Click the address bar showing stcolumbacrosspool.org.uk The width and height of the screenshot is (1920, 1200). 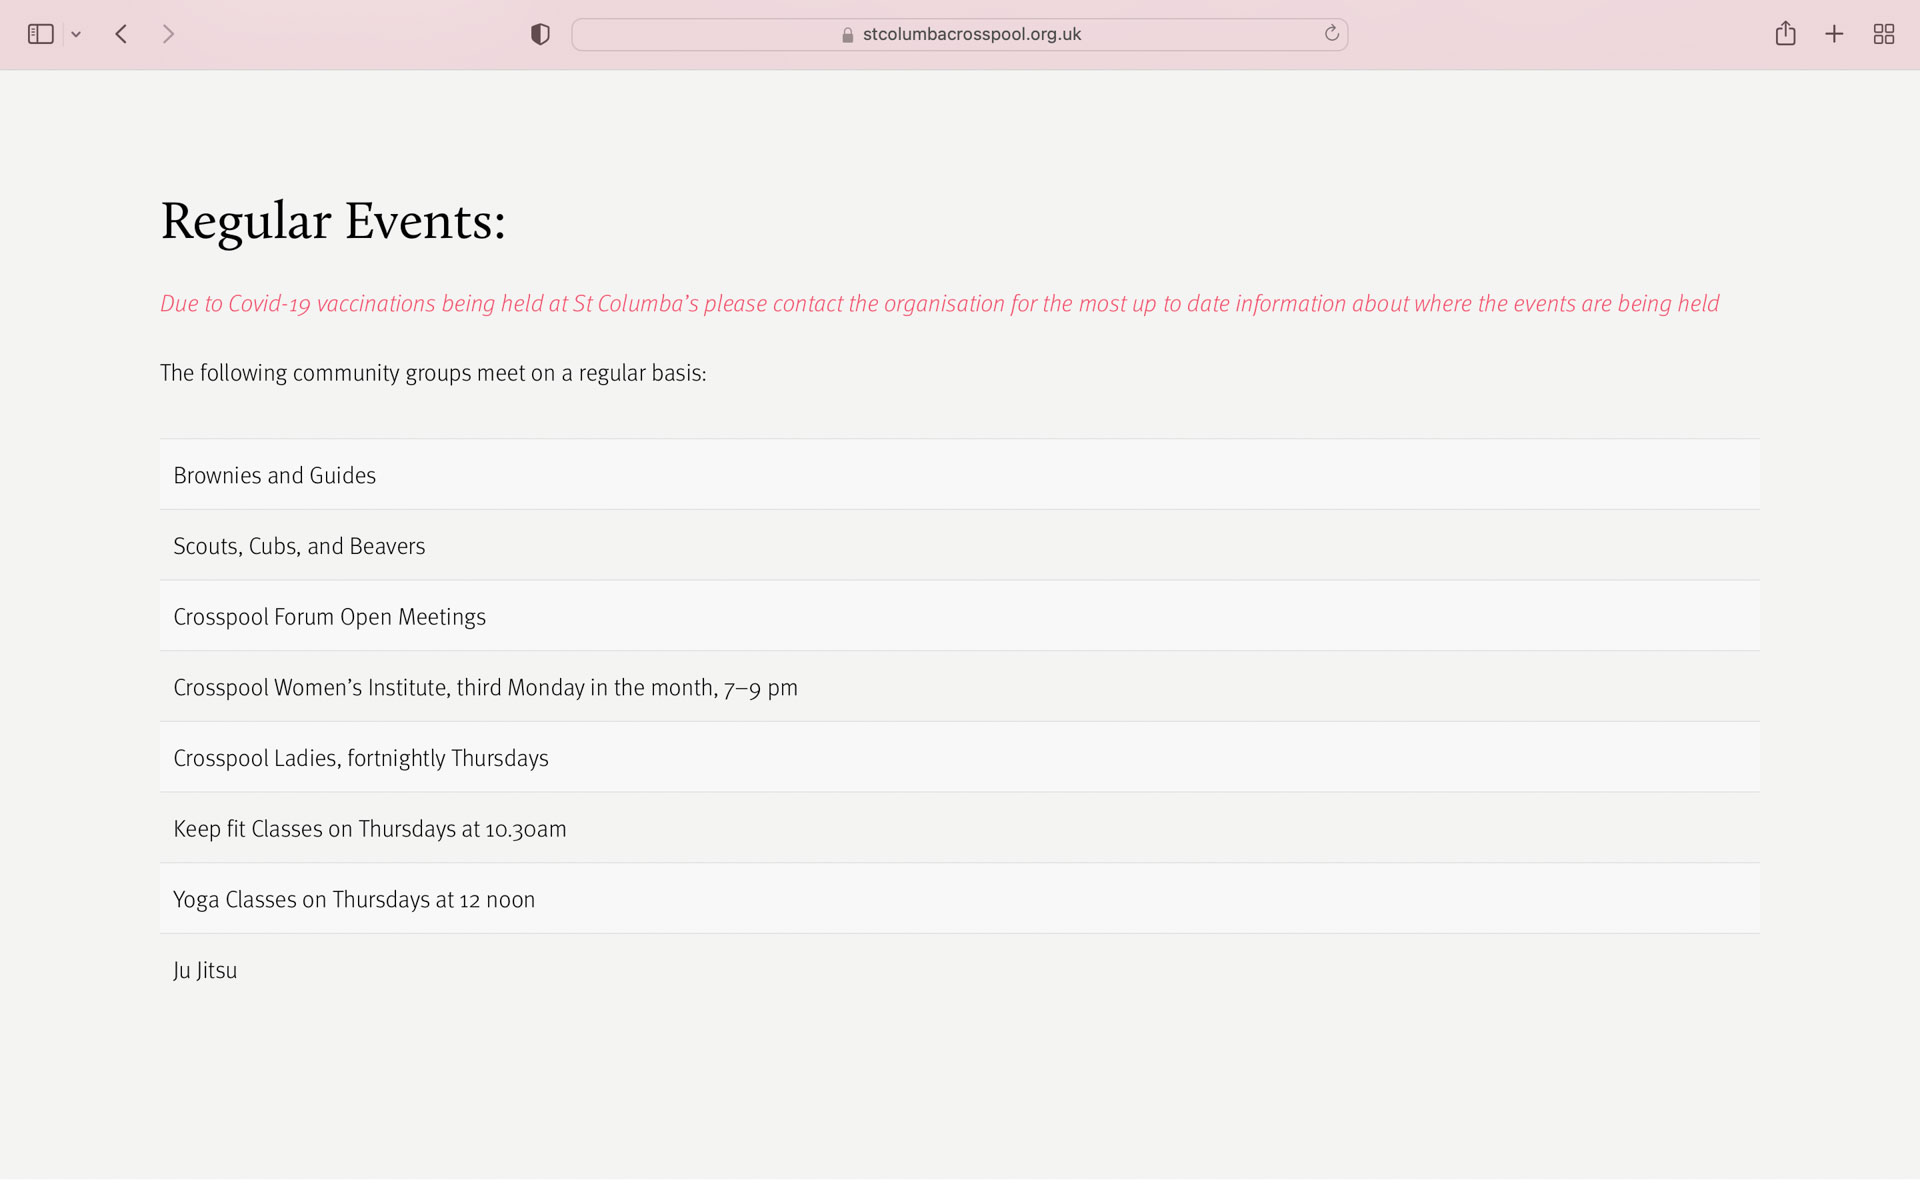(959, 34)
